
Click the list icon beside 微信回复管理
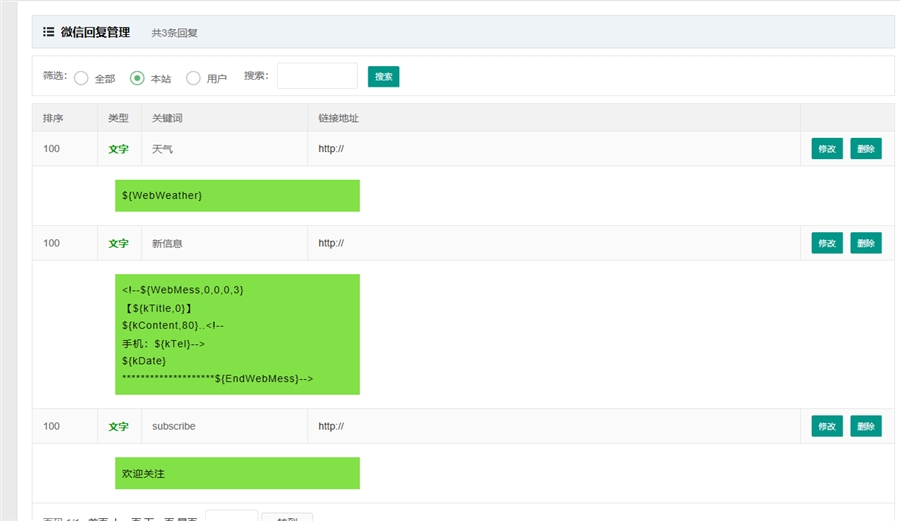[48, 32]
